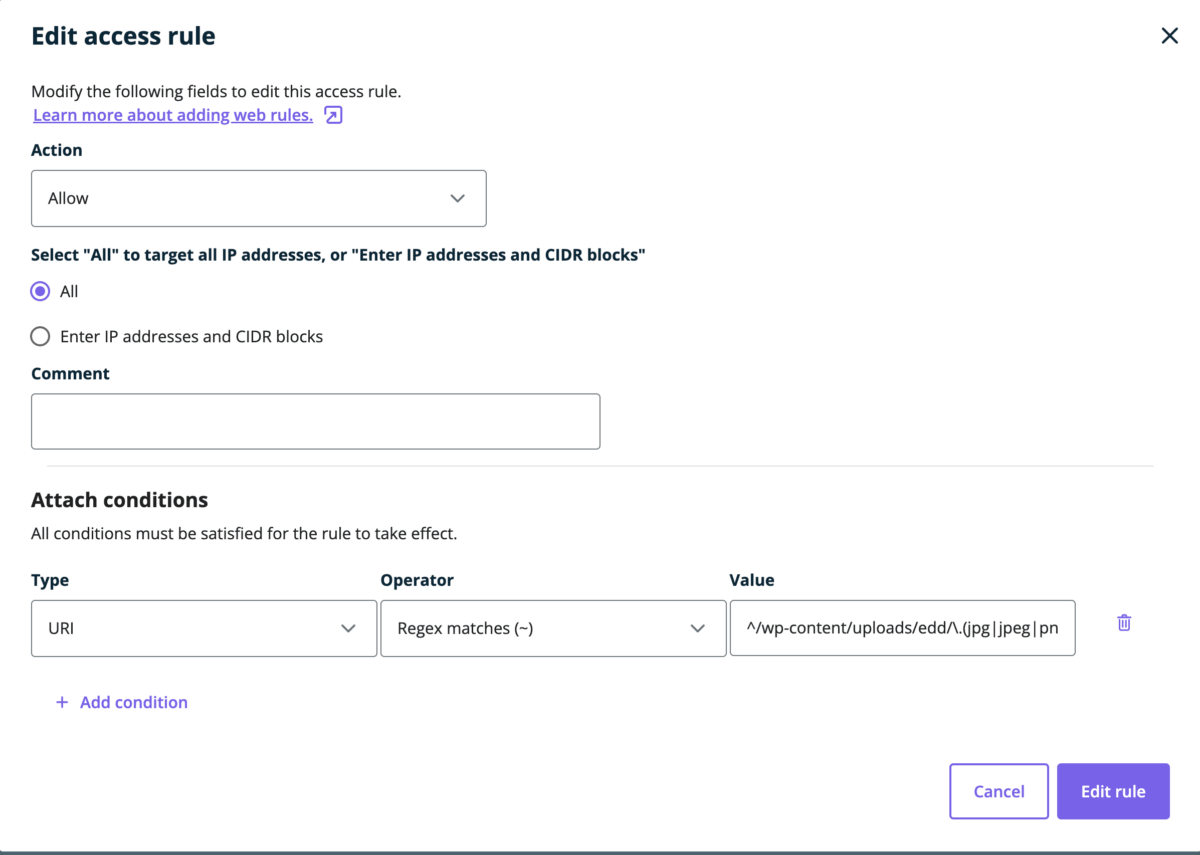Click the plus icon before Add condition
The height and width of the screenshot is (855, 1200).
click(62, 702)
